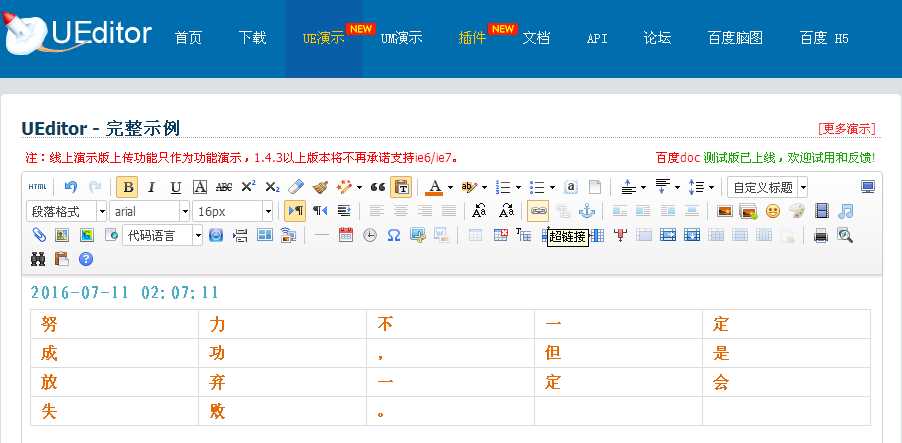The width and height of the screenshot is (902, 443).
Task: Open the UM演示 navigation item
Action: pos(402,39)
